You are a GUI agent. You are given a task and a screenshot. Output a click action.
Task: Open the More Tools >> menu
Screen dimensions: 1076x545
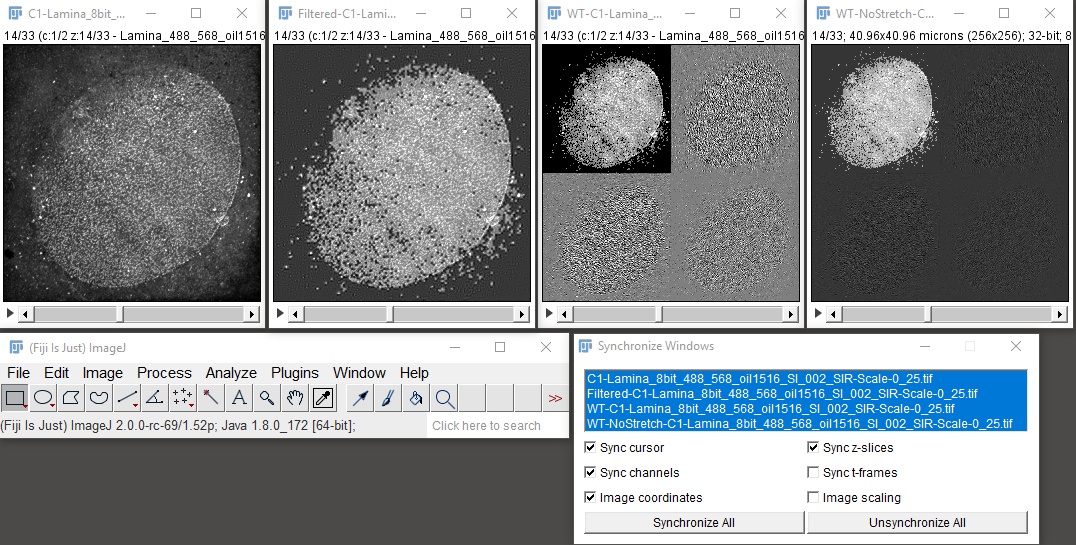click(556, 397)
